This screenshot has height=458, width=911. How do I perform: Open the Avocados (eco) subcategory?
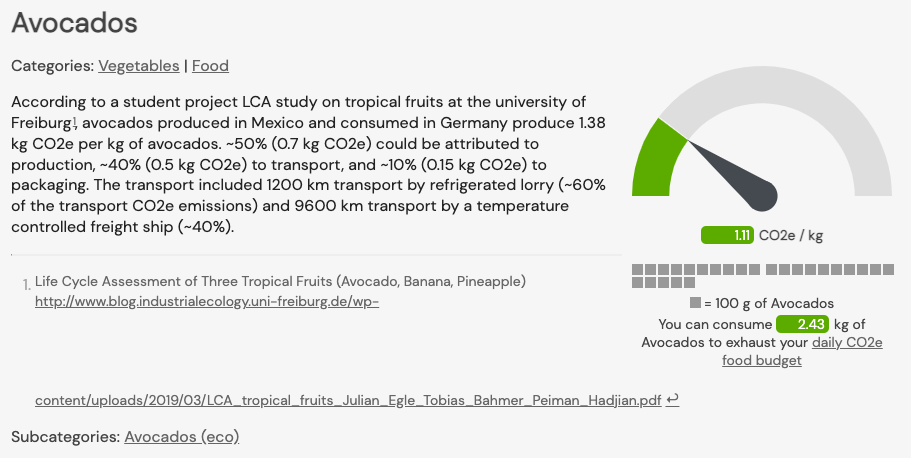181,436
